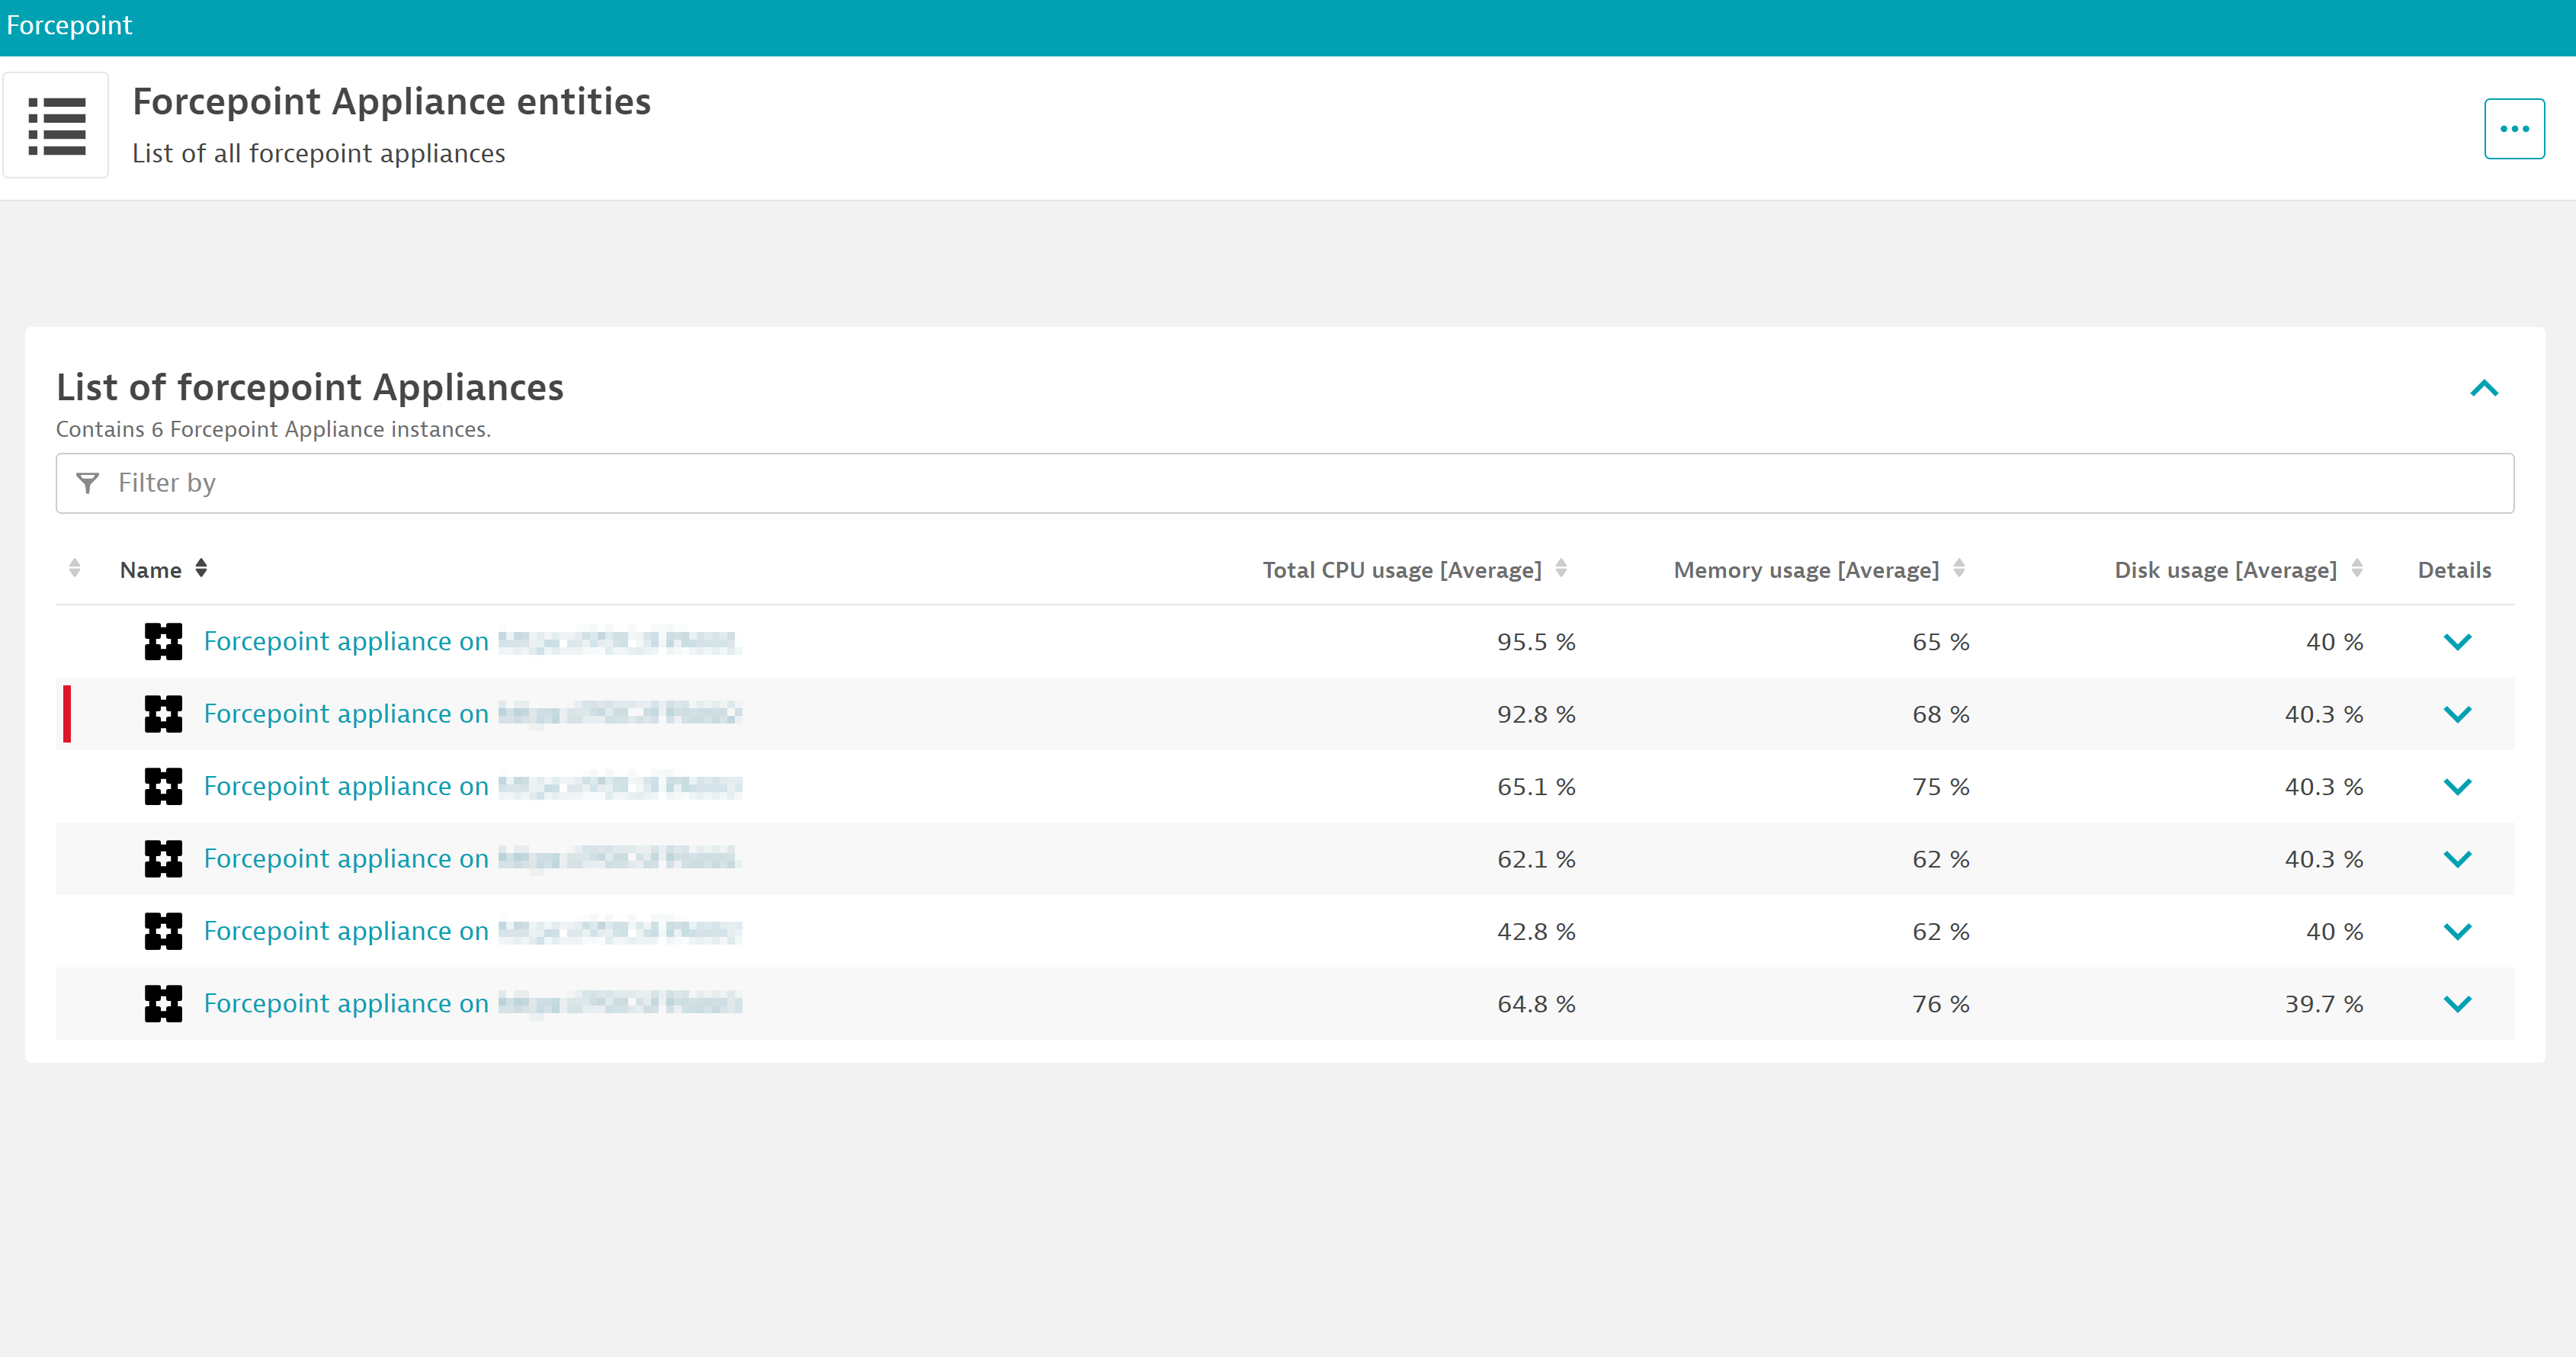Screen dimensions: 2576x1357
Task: Open the appliance link with red status indicator
Action: [x=345, y=713]
